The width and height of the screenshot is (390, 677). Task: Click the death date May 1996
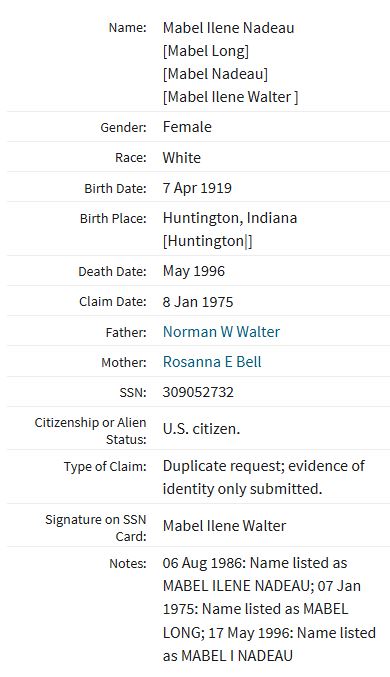pos(193,271)
